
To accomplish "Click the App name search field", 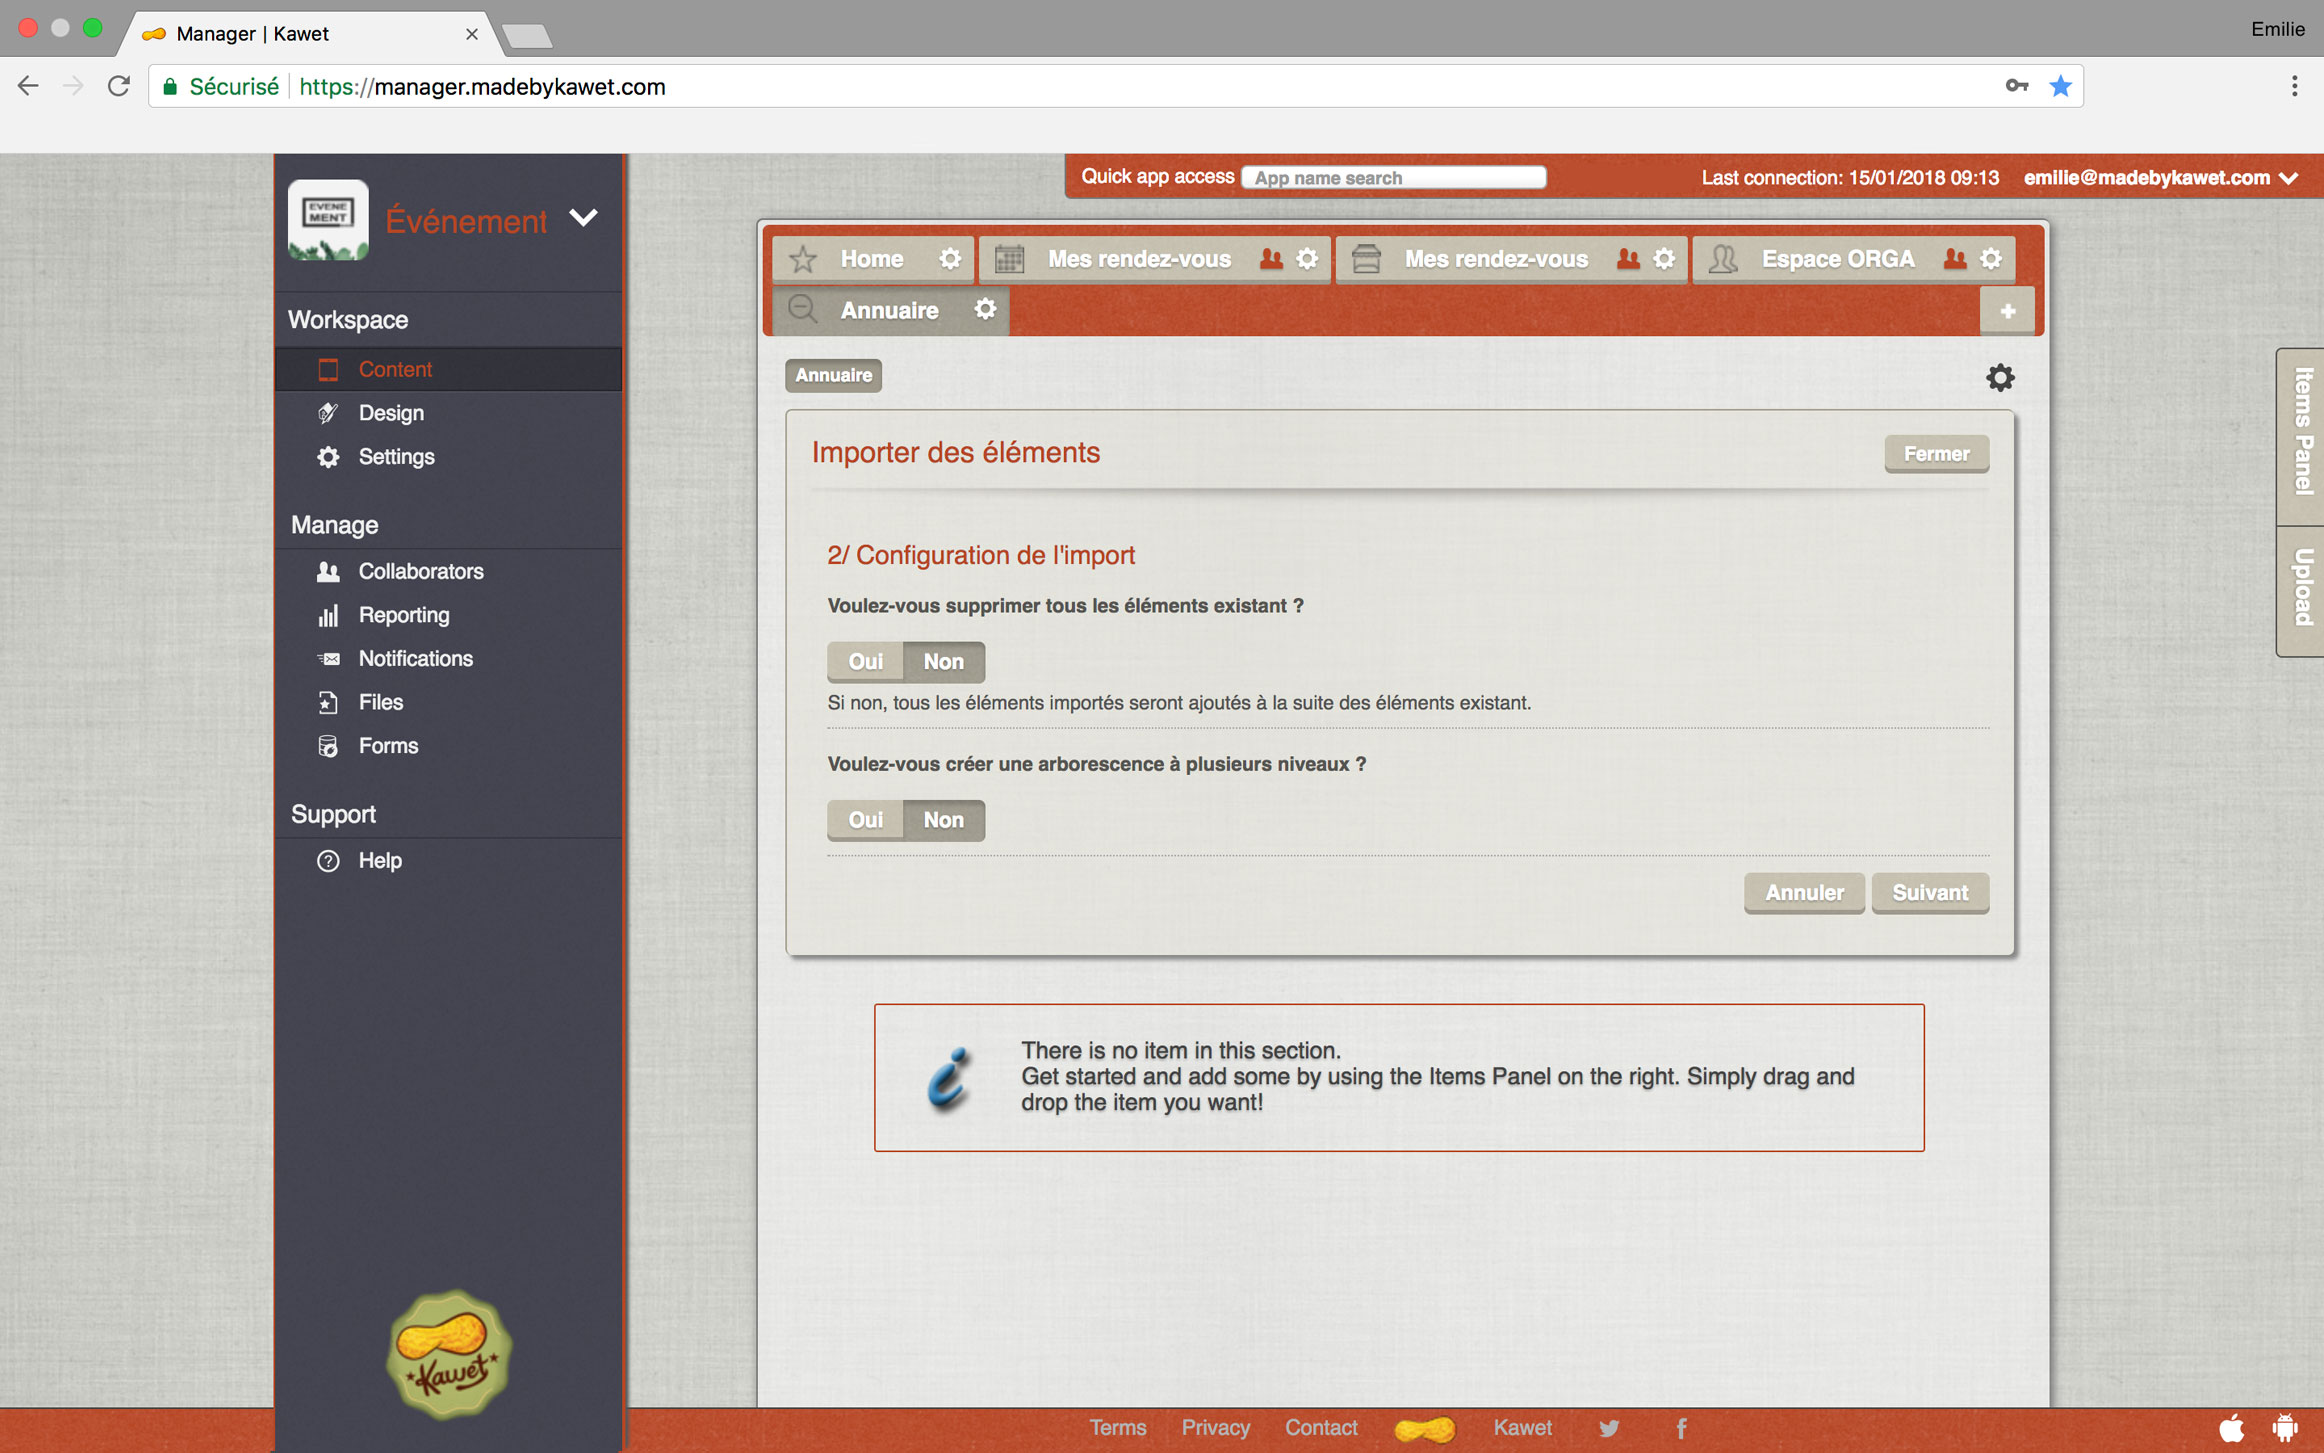I will (x=1393, y=178).
